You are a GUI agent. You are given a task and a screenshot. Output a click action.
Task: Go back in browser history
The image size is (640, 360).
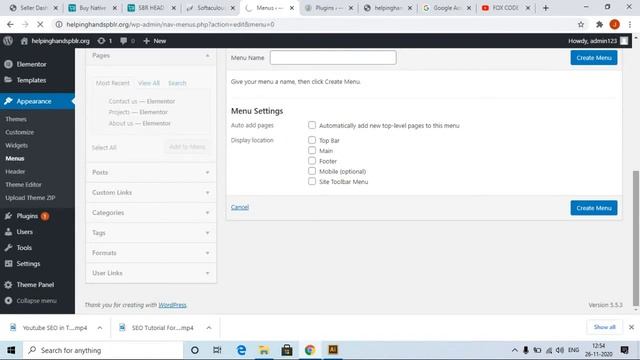pyautogui.click(x=10, y=24)
